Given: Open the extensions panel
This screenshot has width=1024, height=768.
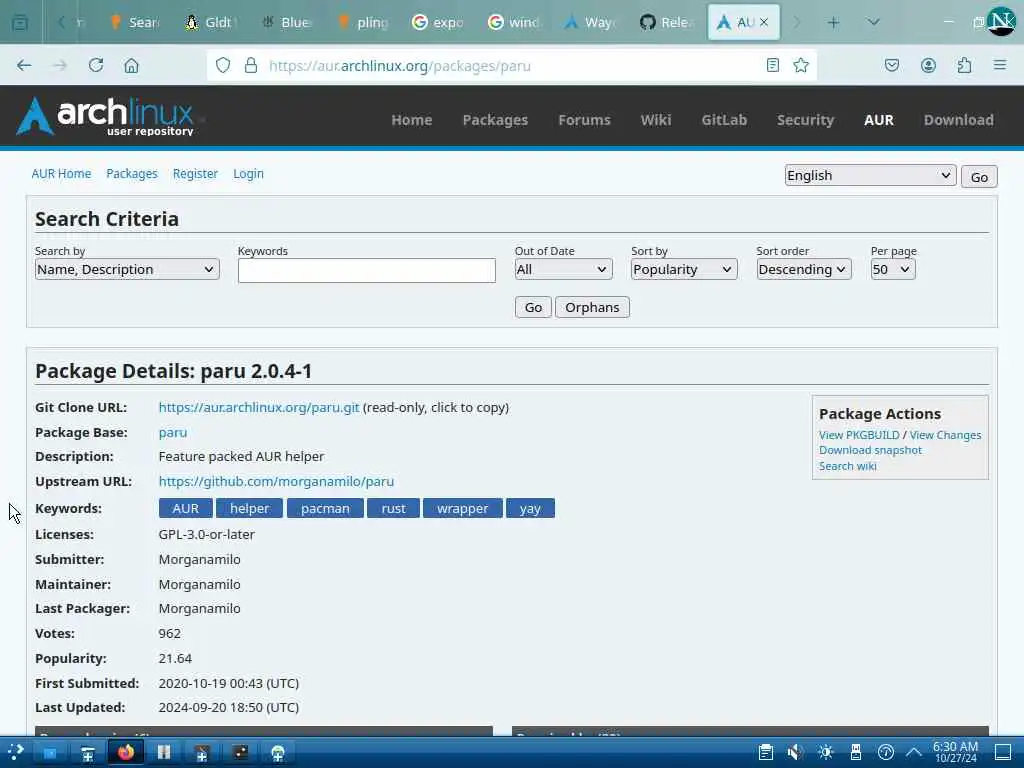Looking at the screenshot, I should click(964, 65).
